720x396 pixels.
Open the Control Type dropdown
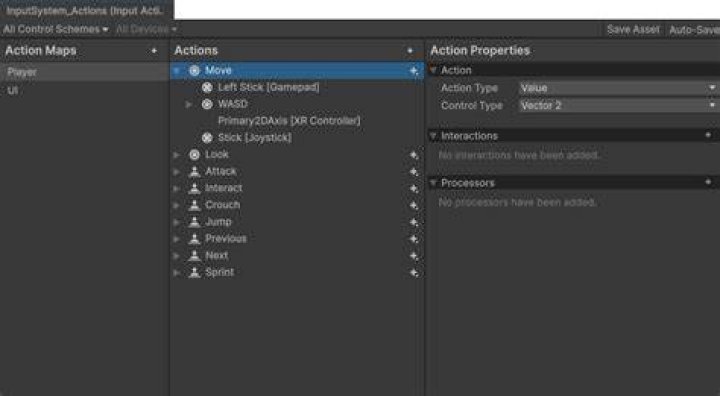[x=619, y=105]
